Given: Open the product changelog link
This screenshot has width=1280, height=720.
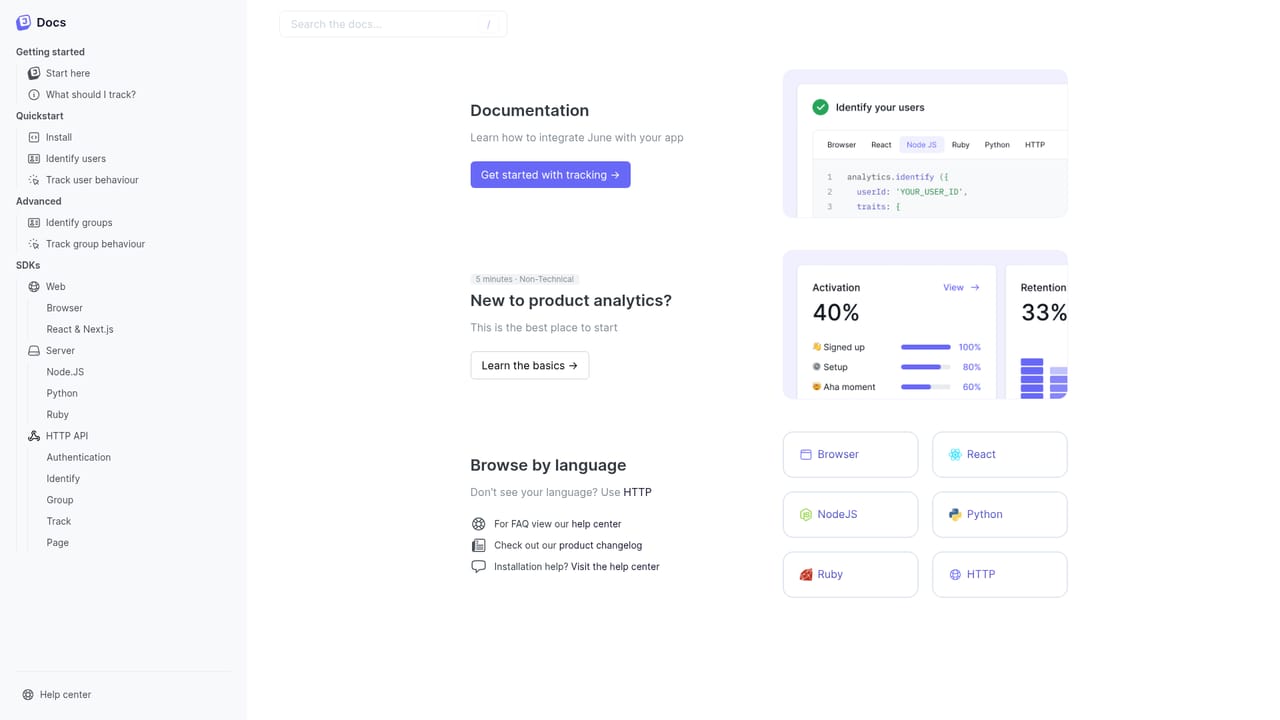Looking at the screenshot, I should tap(600, 545).
